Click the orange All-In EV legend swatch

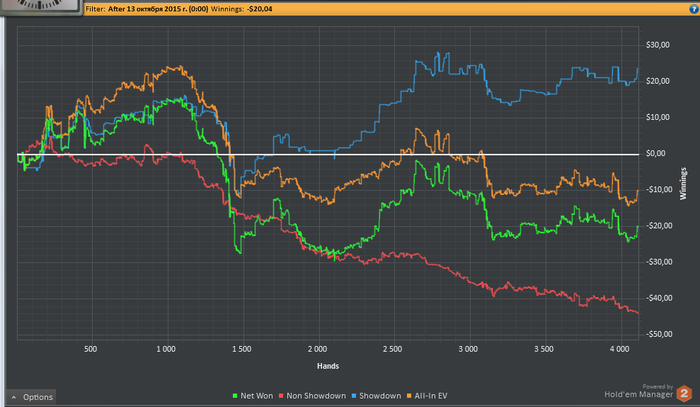[409, 396]
